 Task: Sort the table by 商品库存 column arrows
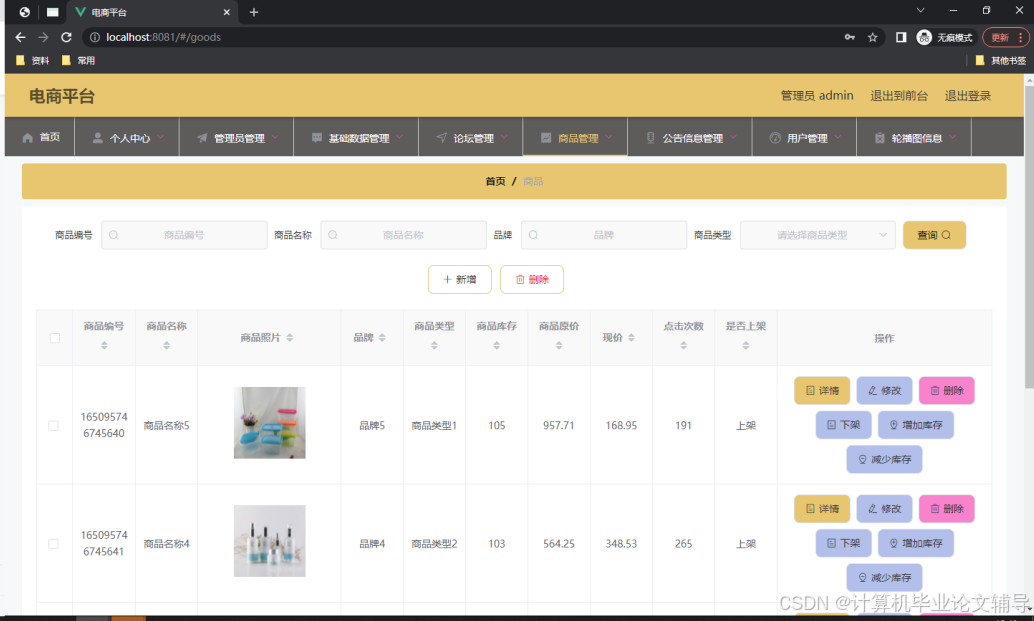pyautogui.click(x=497, y=345)
